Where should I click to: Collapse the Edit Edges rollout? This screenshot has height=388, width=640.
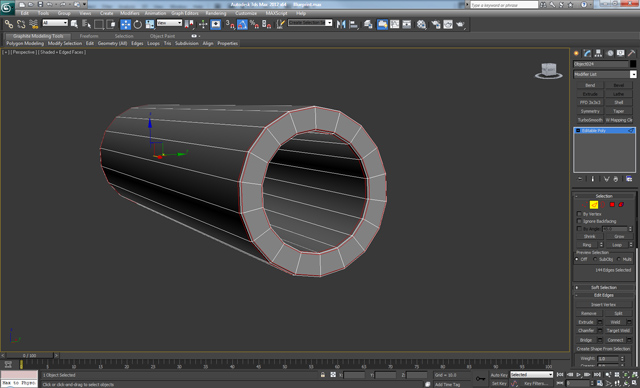tap(604, 295)
